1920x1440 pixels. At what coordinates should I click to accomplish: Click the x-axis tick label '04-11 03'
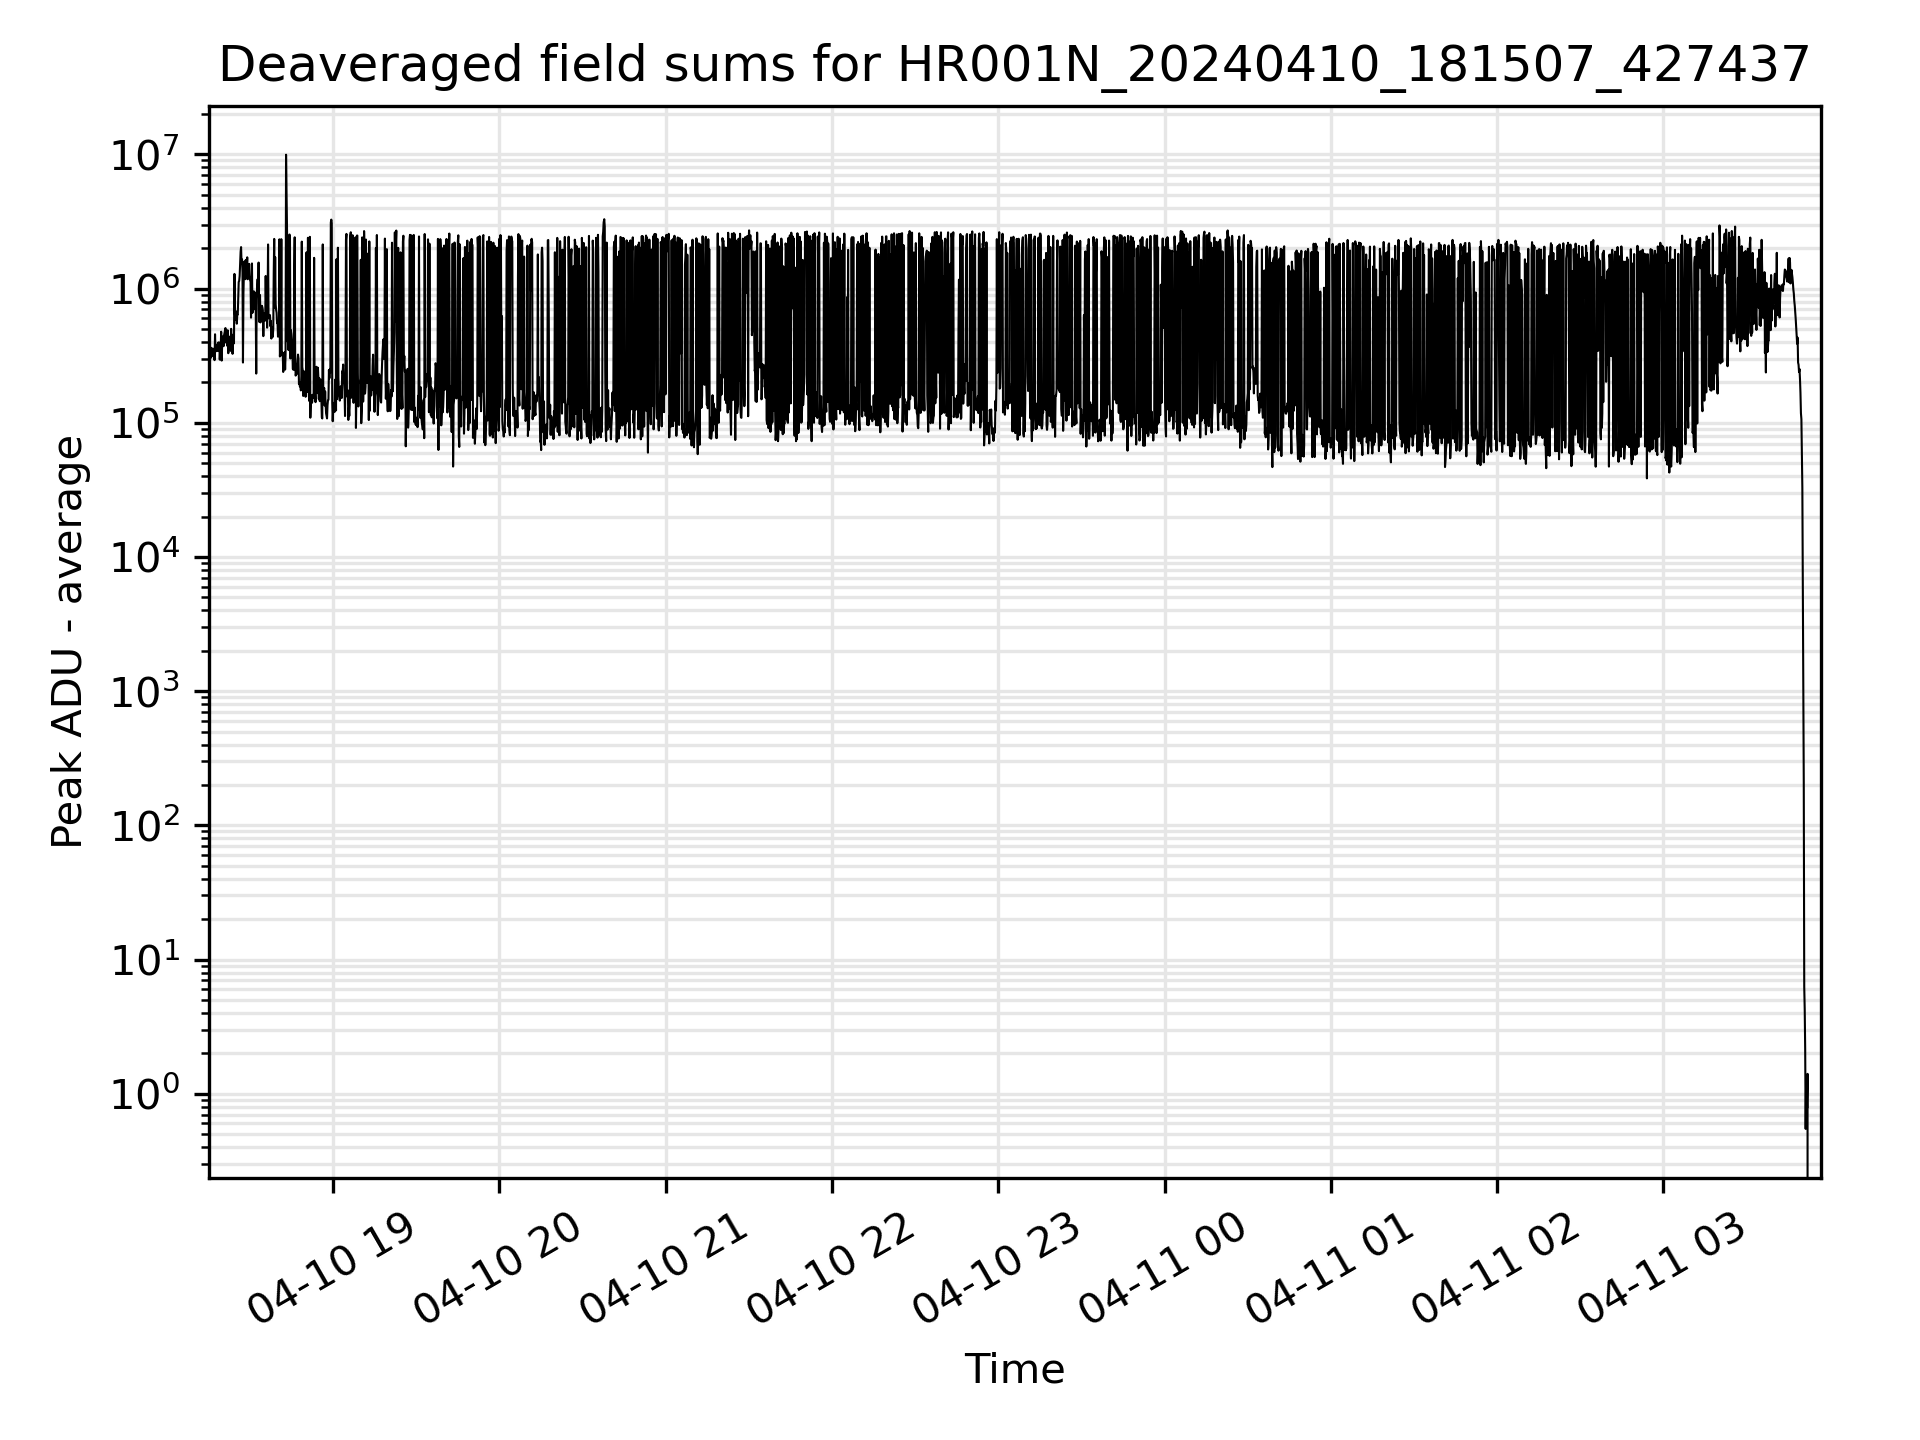pos(1662,1268)
